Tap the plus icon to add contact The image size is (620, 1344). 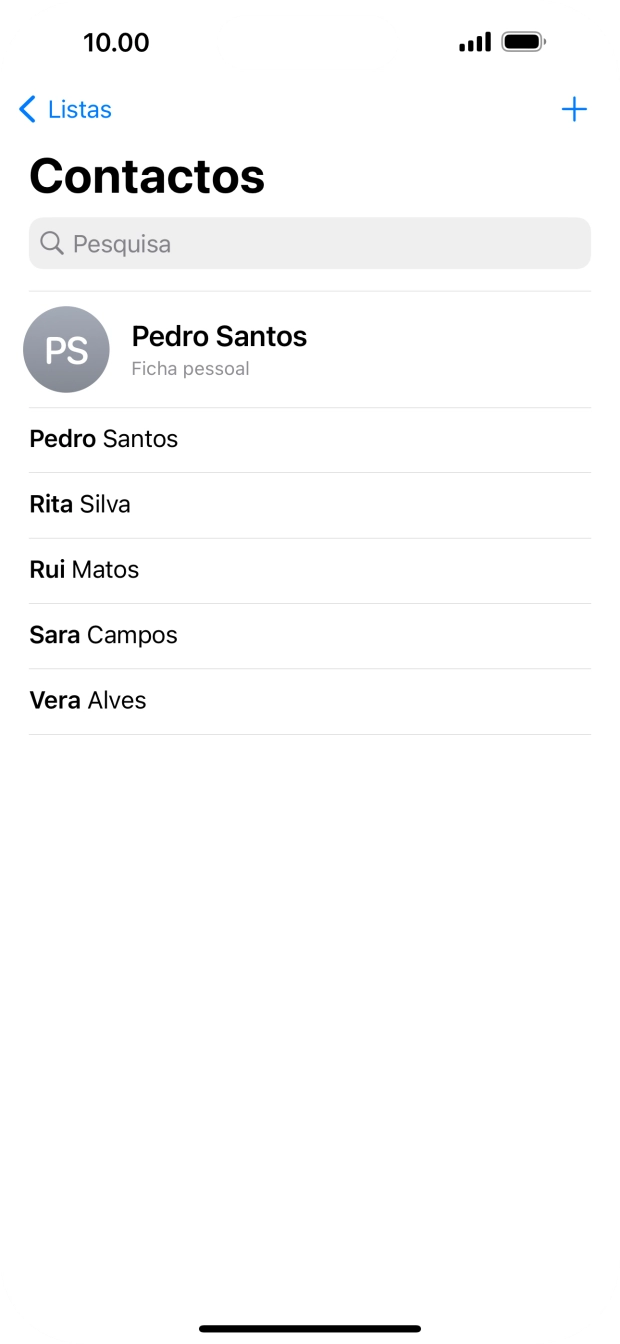point(575,110)
